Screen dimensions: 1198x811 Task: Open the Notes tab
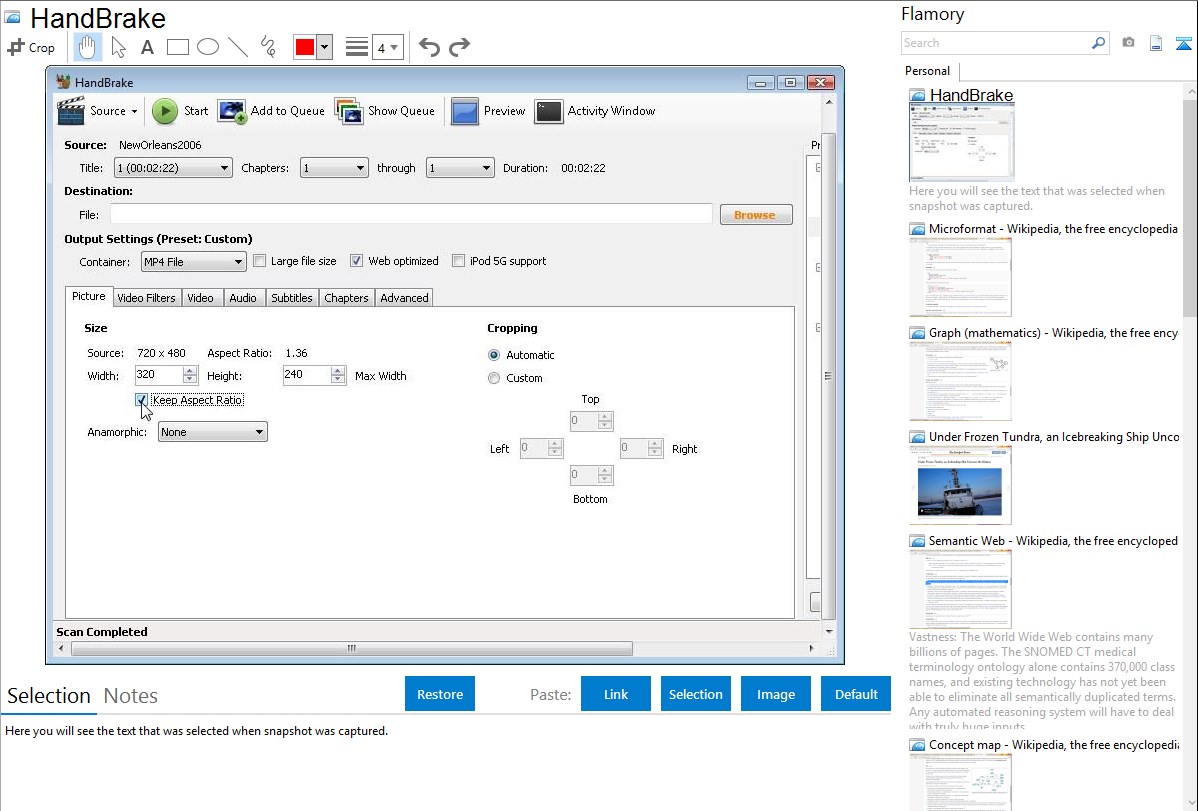pyautogui.click(x=130, y=696)
